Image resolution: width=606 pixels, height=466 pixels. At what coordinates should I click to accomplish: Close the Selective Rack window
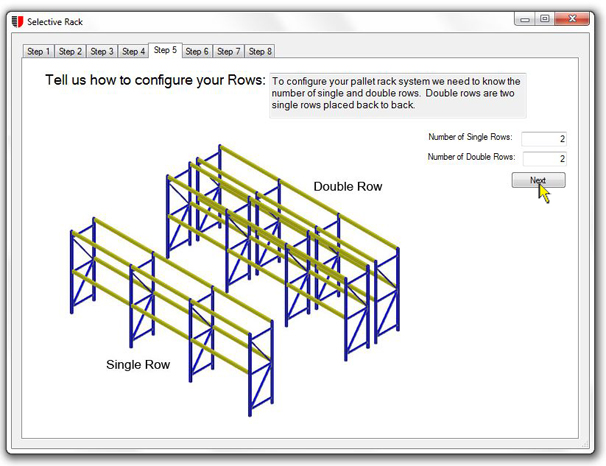point(572,19)
